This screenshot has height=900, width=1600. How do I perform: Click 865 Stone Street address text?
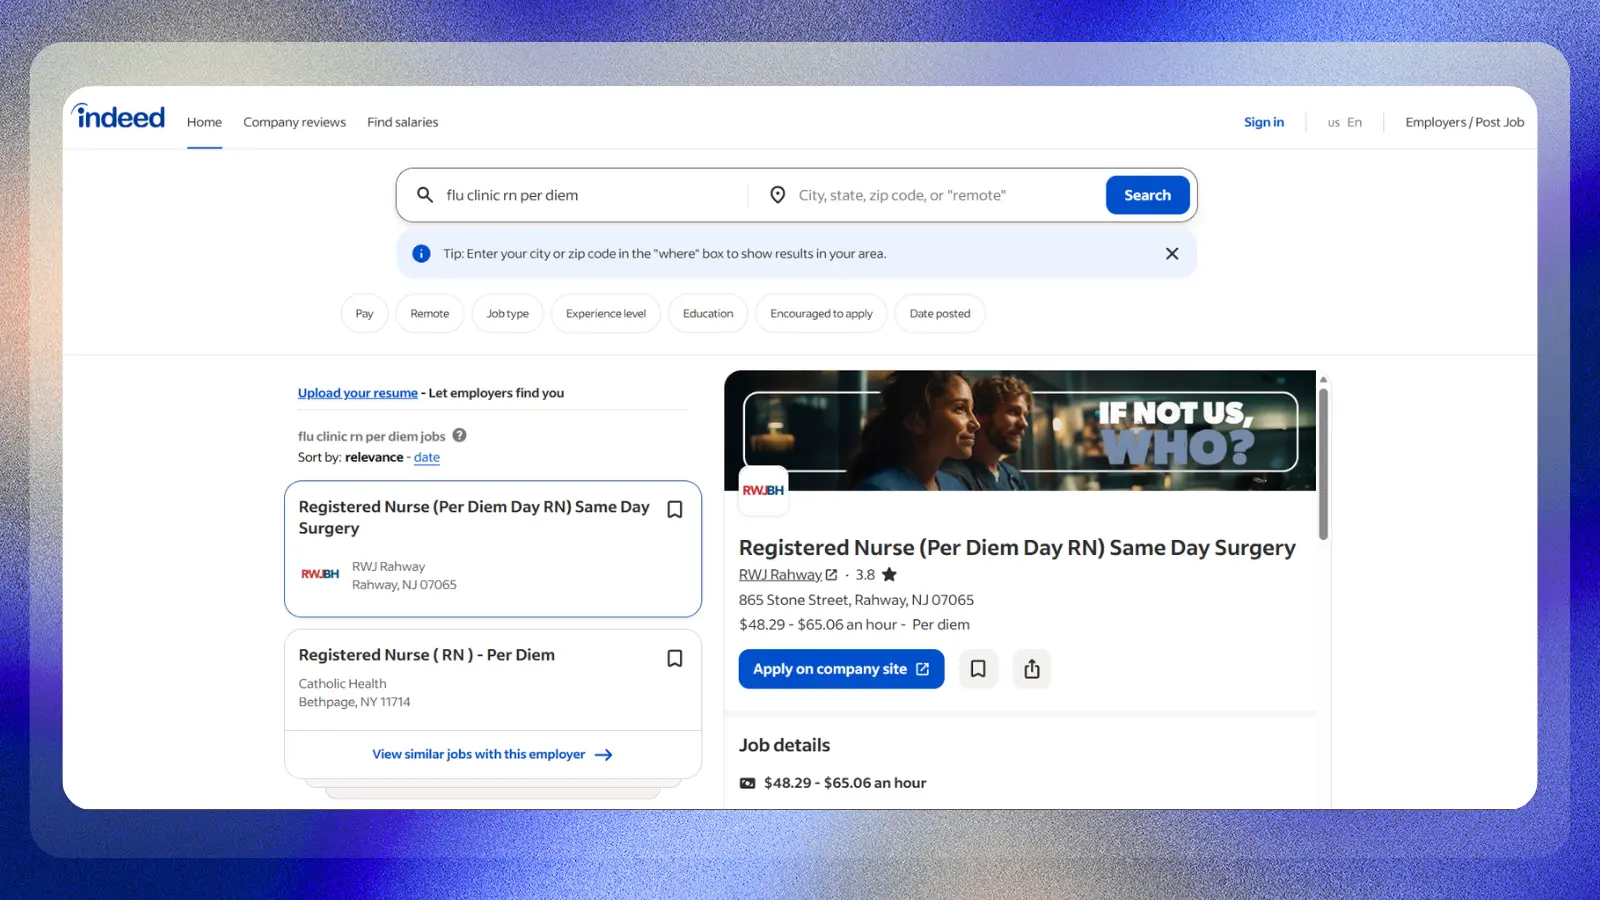pos(856,600)
